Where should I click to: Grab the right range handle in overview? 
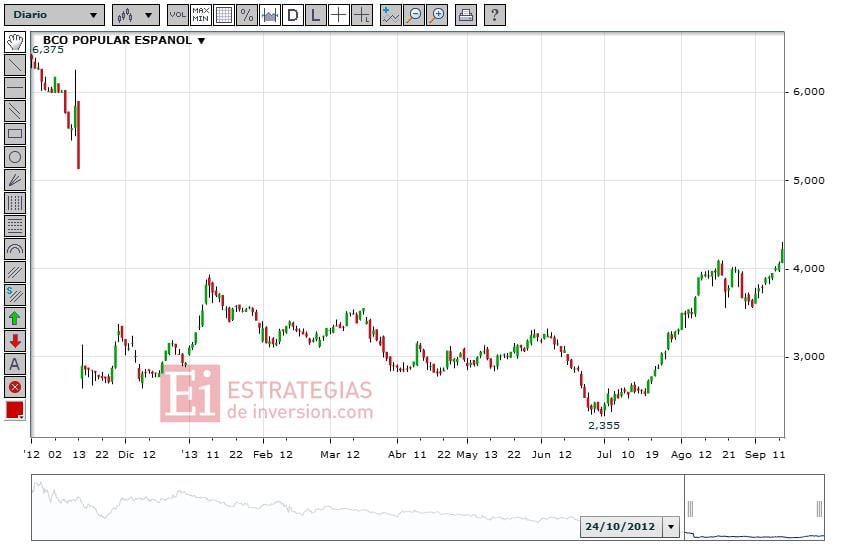pyautogui.click(x=819, y=508)
